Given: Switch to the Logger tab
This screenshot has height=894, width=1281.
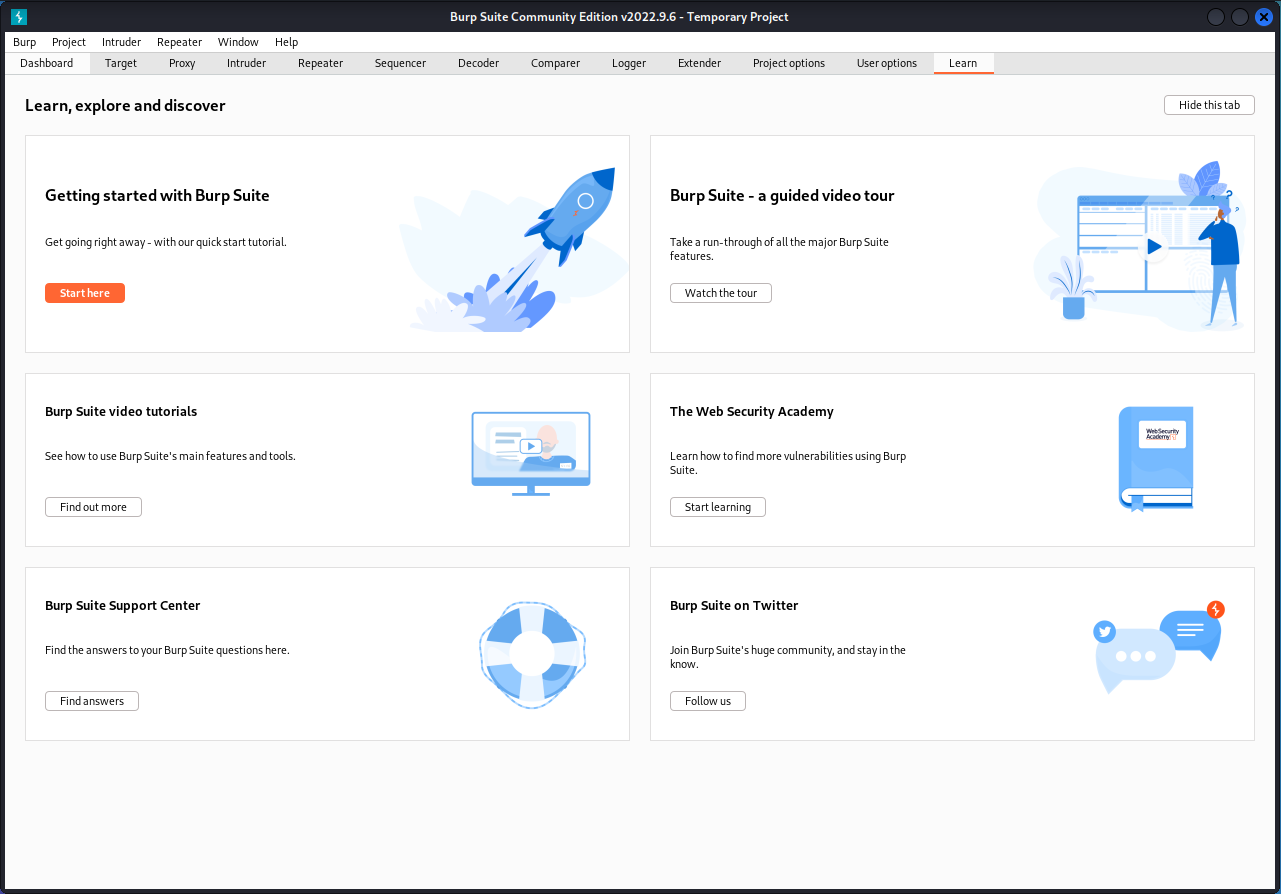Looking at the screenshot, I should point(629,63).
